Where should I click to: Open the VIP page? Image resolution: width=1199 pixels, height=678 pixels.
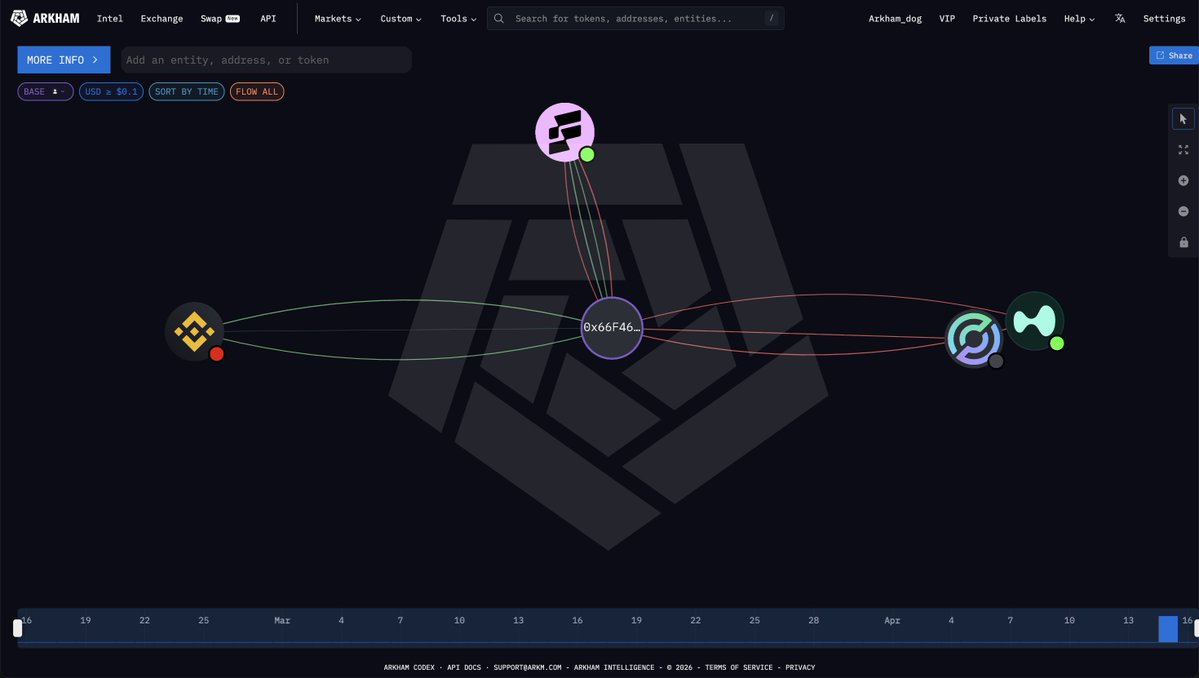point(947,18)
